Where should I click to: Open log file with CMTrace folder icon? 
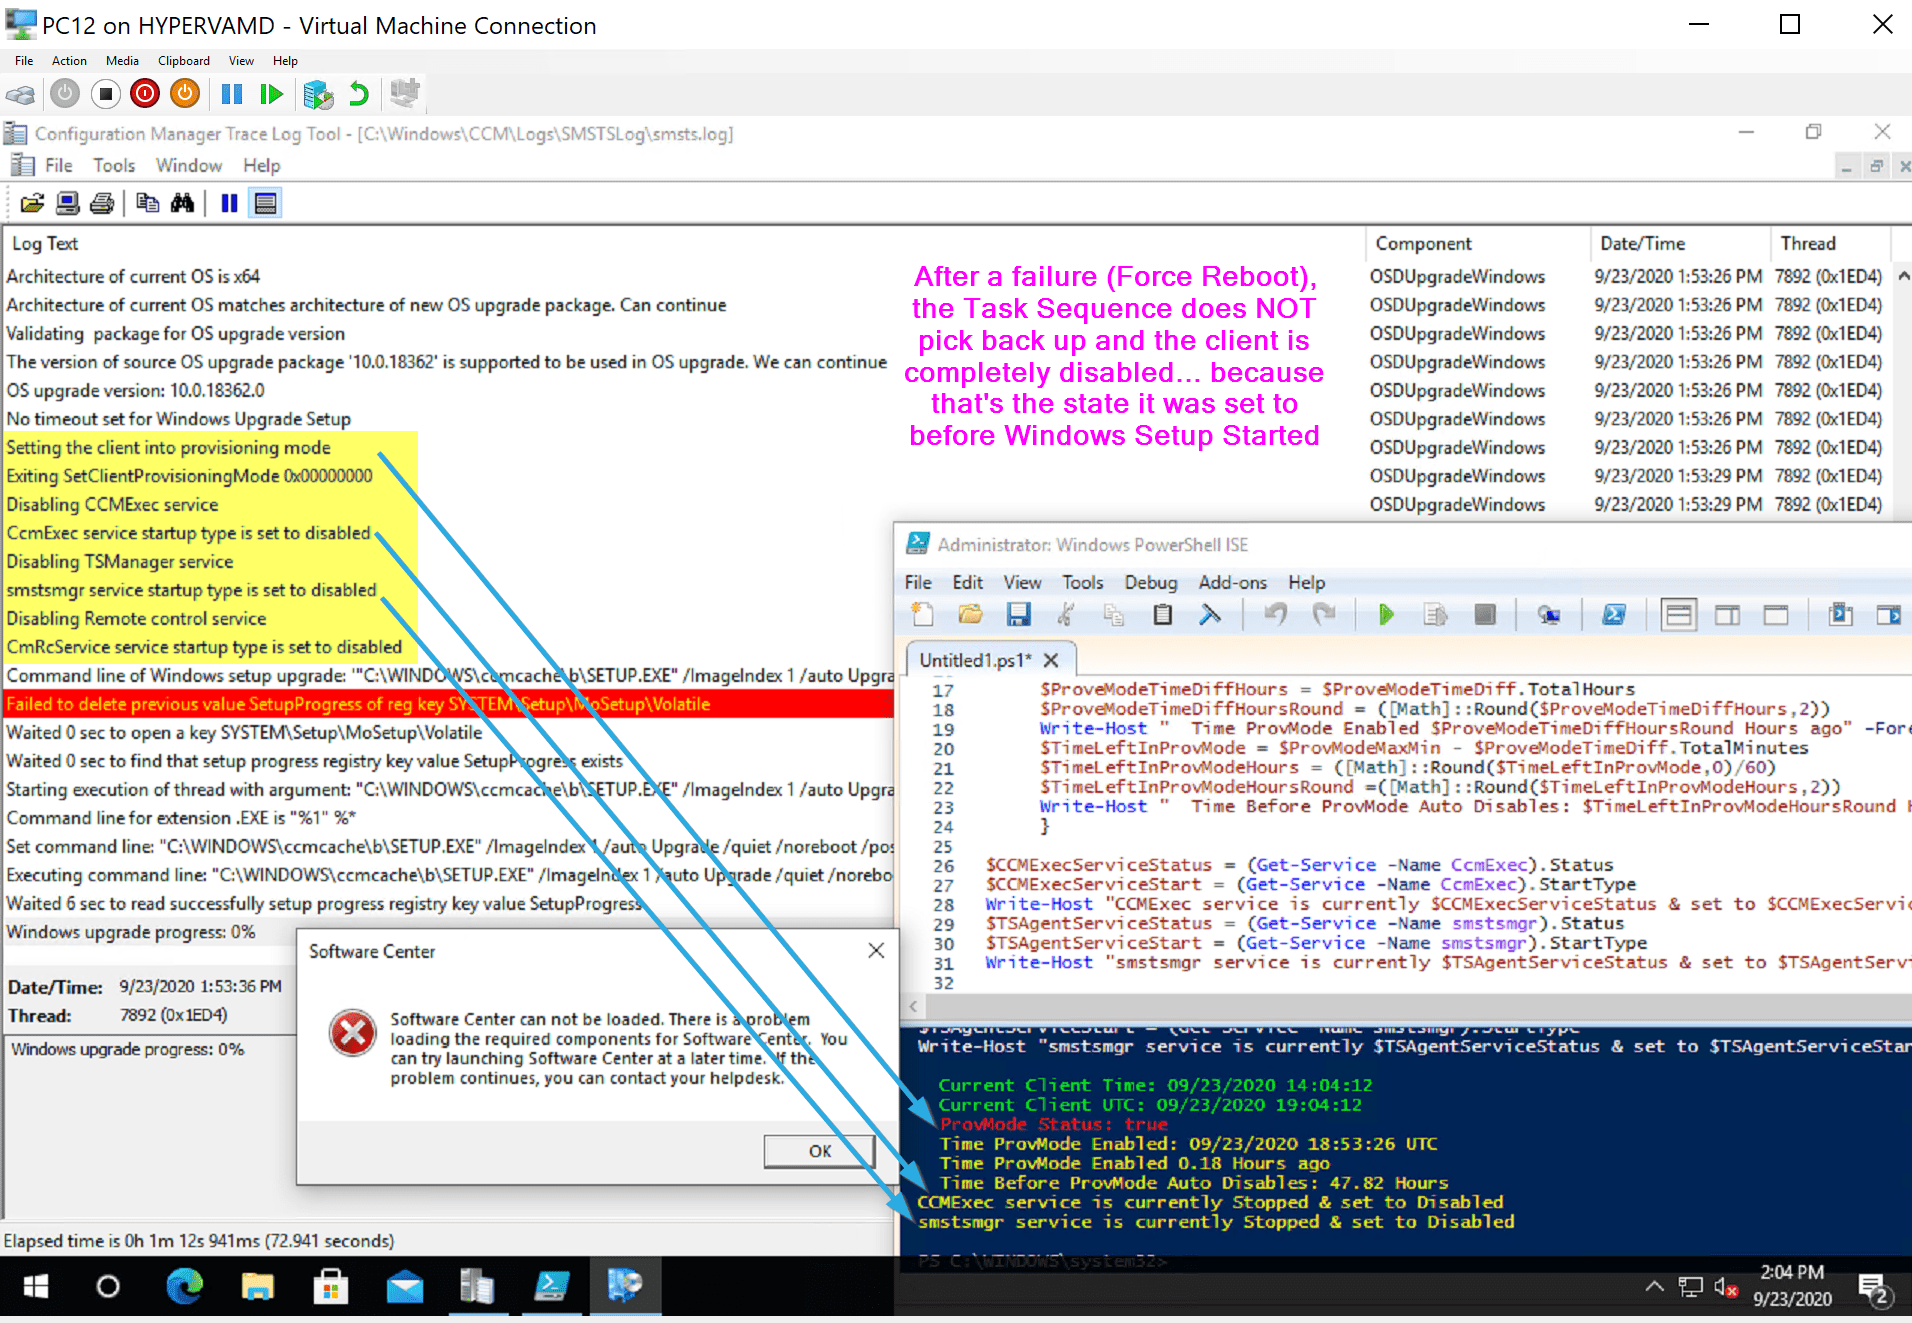click(x=32, y=204)
